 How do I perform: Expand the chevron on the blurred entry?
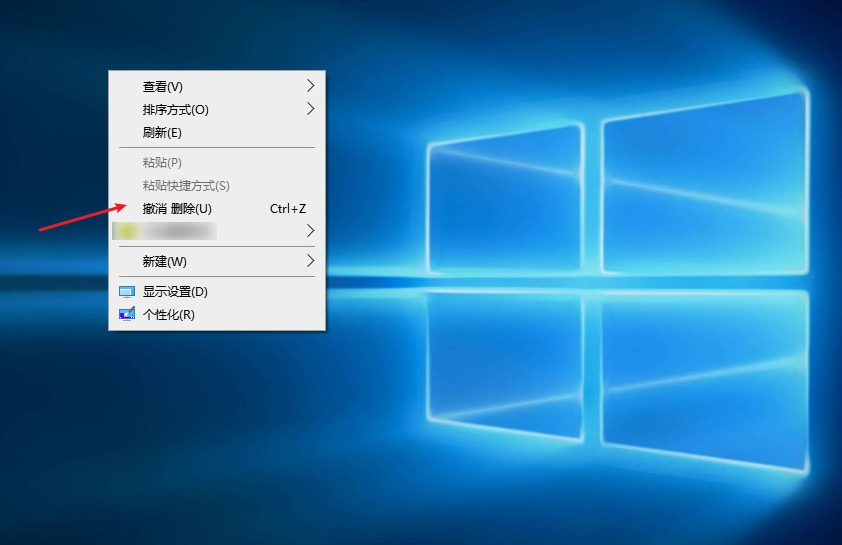(x=310, y=232)
